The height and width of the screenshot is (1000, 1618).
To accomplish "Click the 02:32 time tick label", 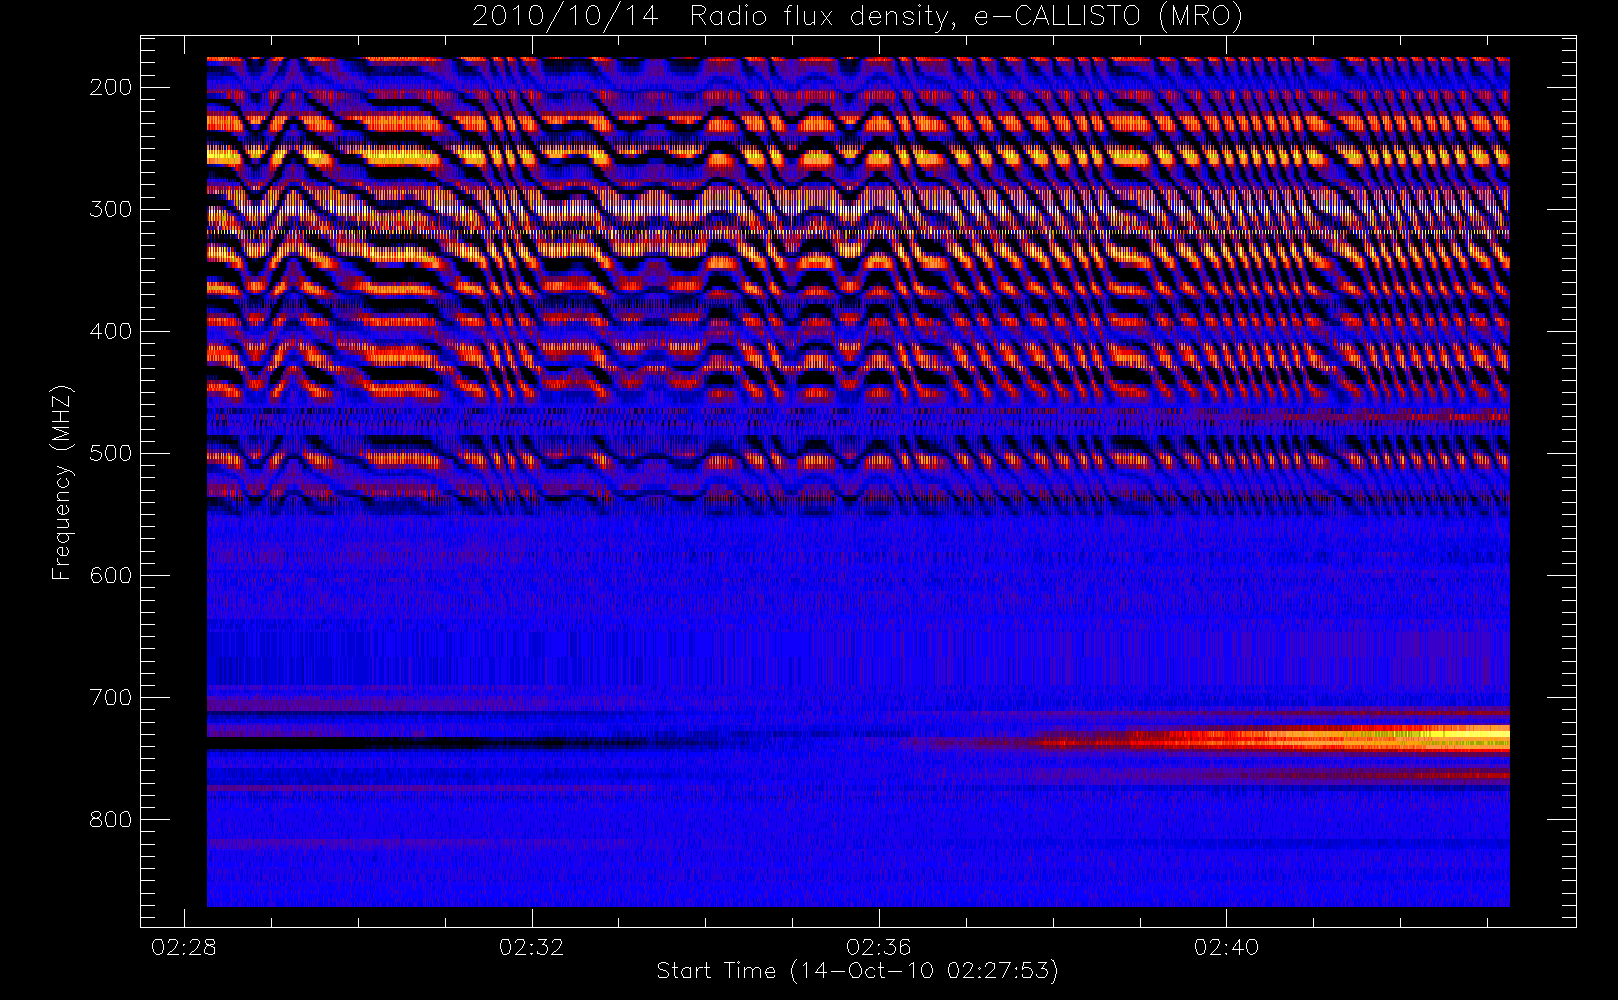I will click(531, 947).
